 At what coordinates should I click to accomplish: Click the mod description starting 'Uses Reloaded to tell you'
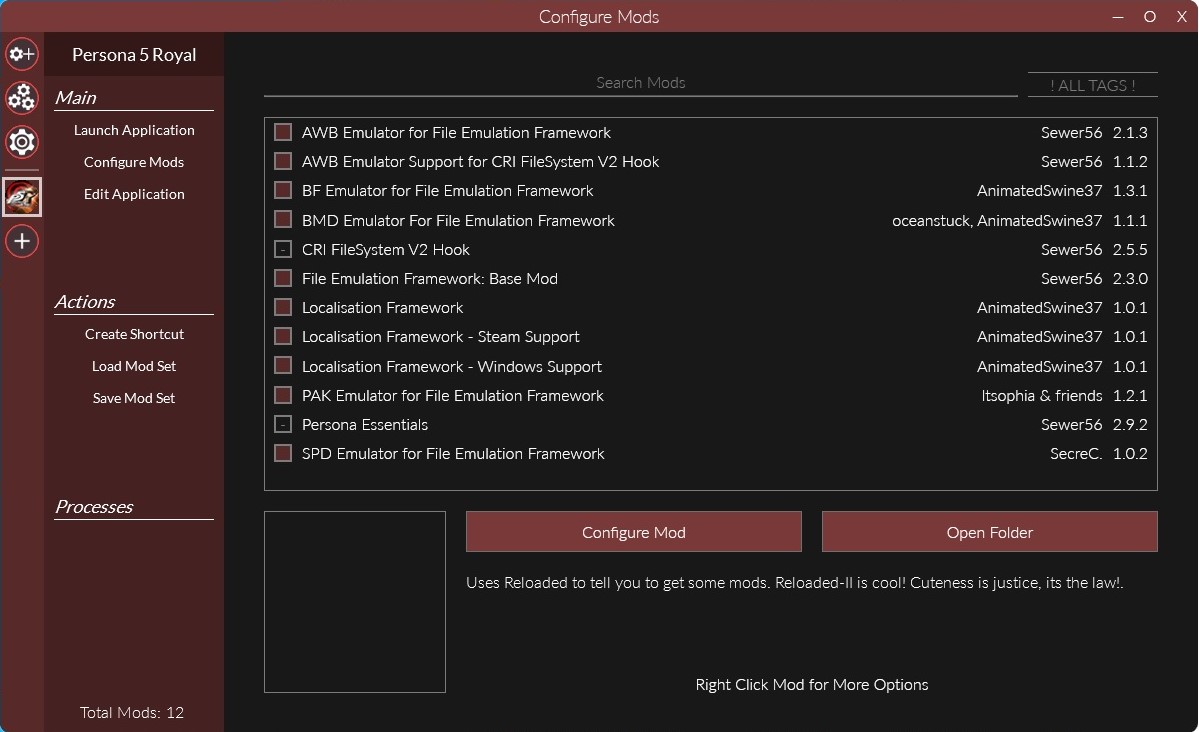pyautogui.click(x=794, y=583)
